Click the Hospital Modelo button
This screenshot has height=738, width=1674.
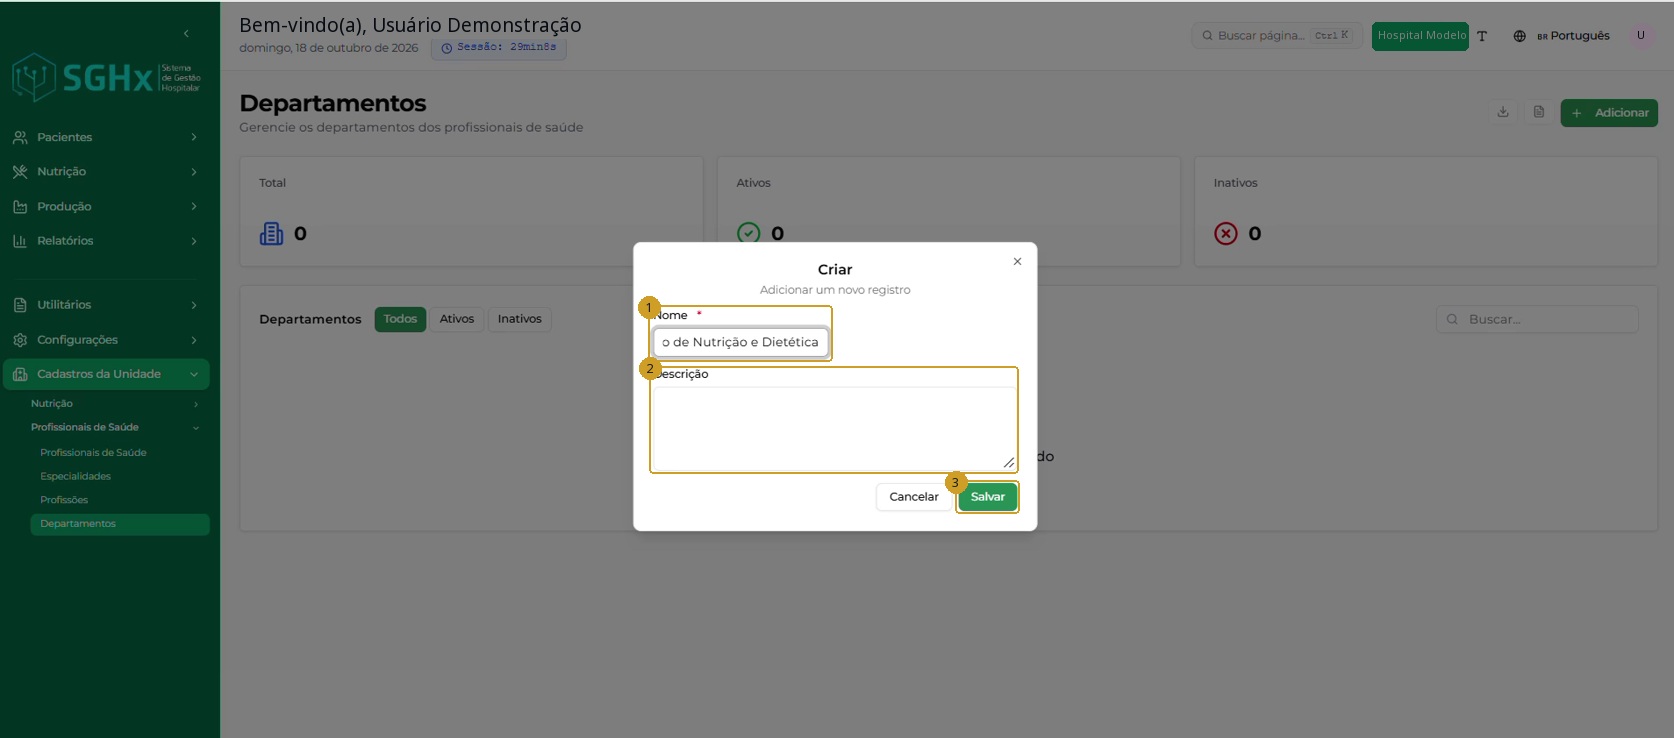coord(1420,36)
